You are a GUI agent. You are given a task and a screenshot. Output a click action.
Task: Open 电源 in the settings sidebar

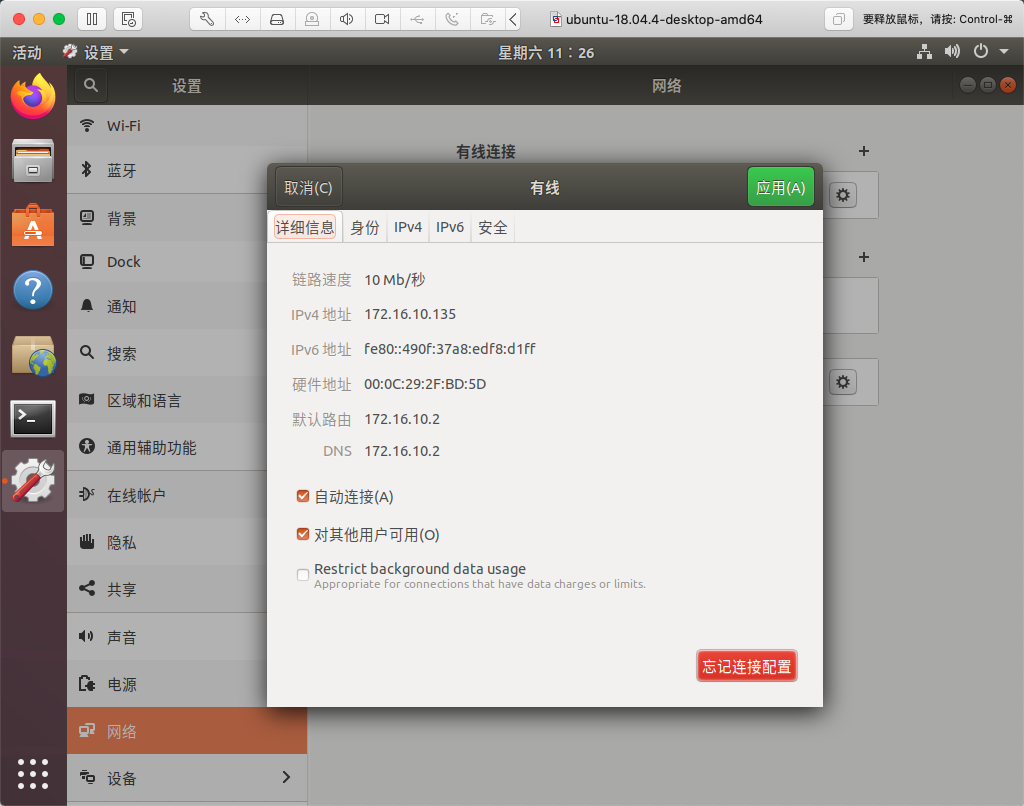coord(187,684)
